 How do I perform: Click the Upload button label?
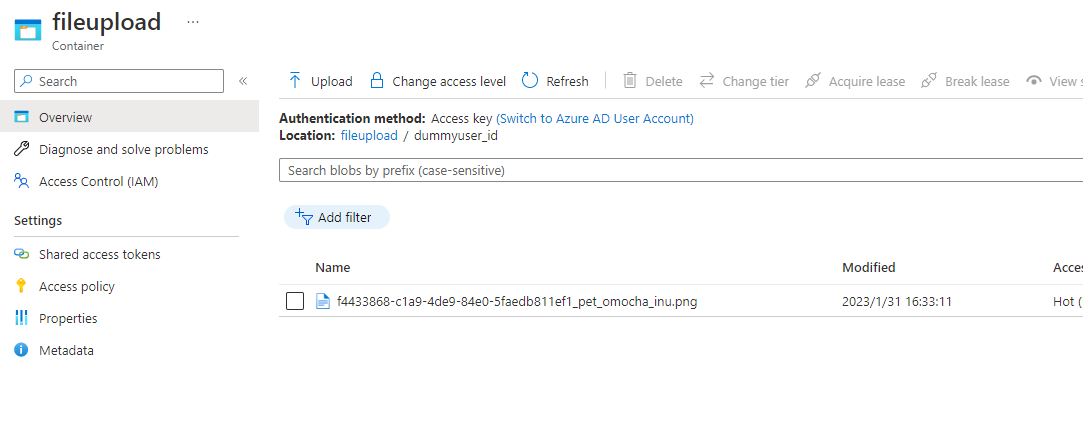point(332,81)
